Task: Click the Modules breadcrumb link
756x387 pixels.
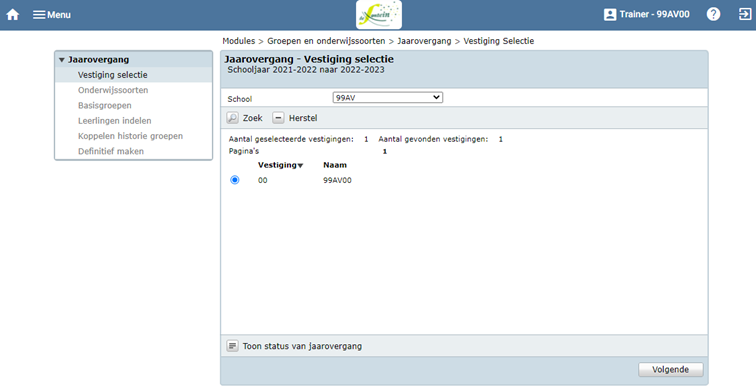Action: [x=239, y=41]
